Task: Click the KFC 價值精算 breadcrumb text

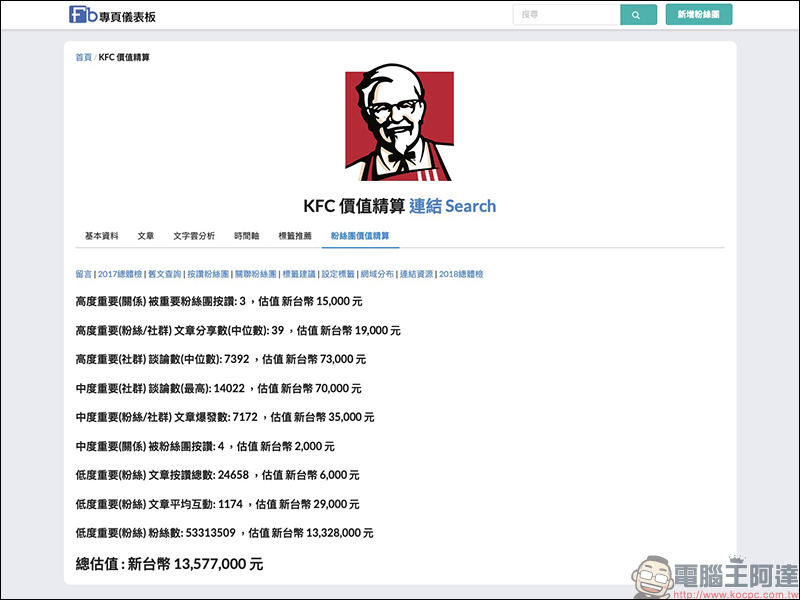Action: 124,57
